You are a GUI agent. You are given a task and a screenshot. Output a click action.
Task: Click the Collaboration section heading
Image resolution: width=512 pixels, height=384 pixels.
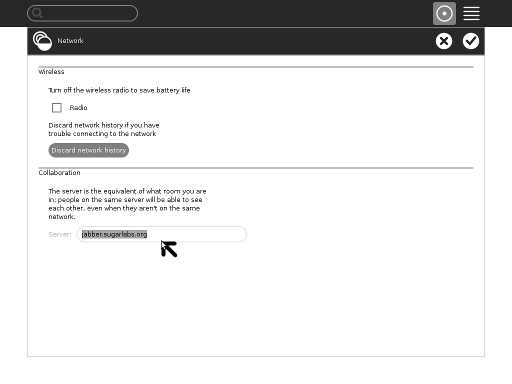pyautogui.click(x=59, y=173)
